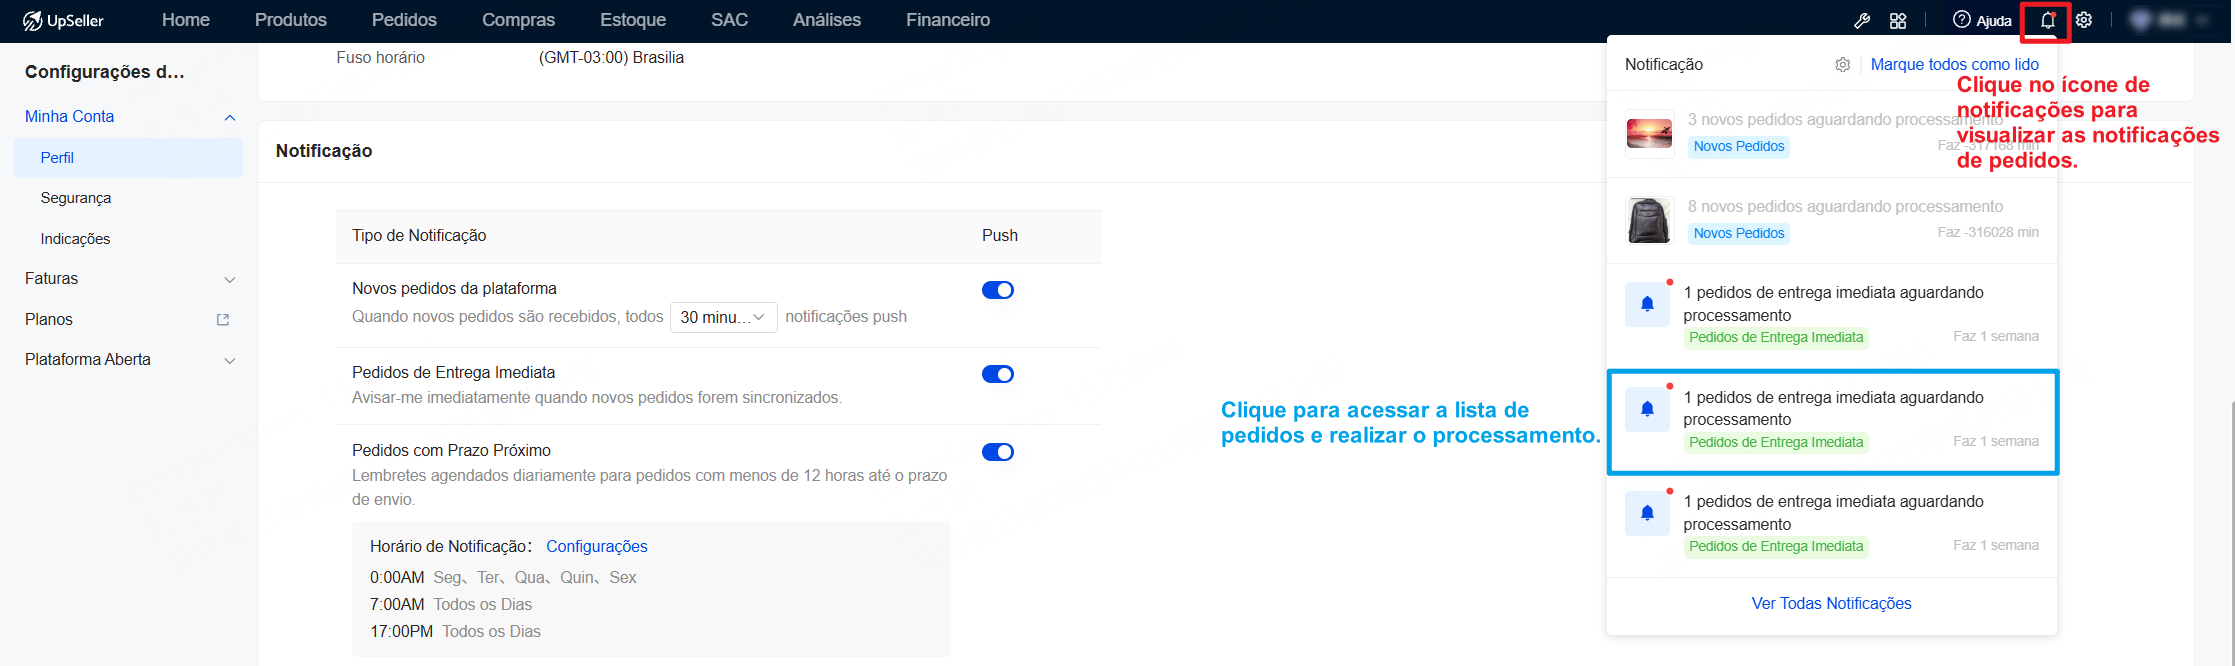Open the 30 minutos interval dropdown

click(x=723, y=317)
